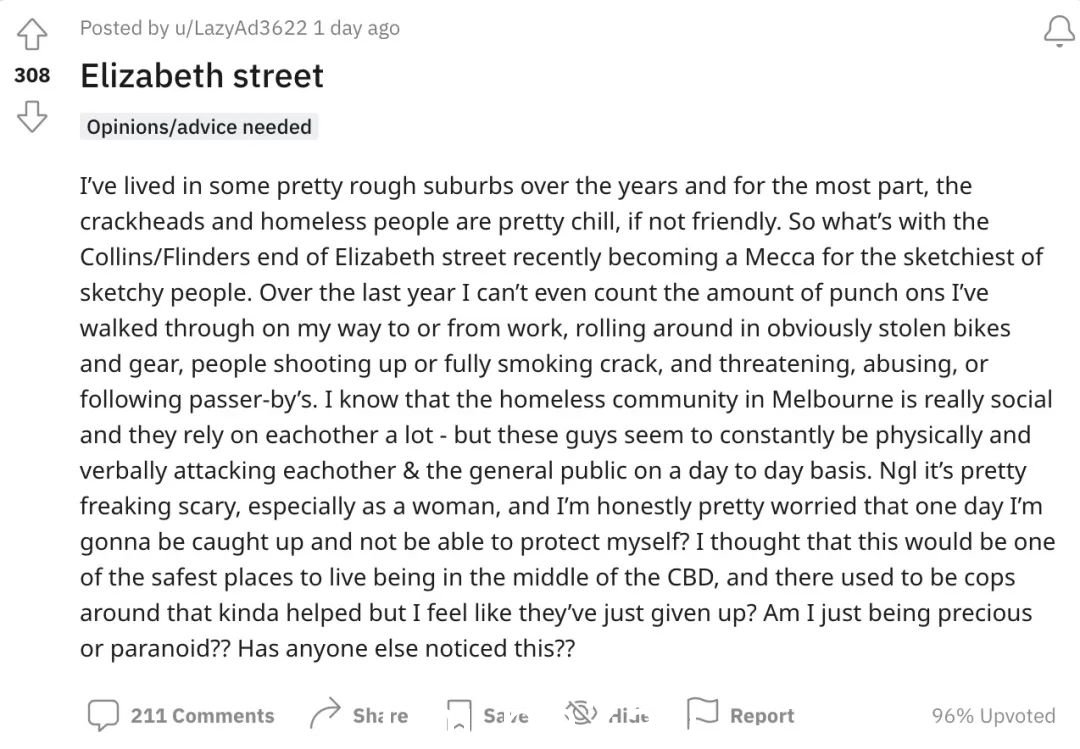Screen dimensions: 1080x749
Task: Click the Share text label
Action: (x=380, y=716)
